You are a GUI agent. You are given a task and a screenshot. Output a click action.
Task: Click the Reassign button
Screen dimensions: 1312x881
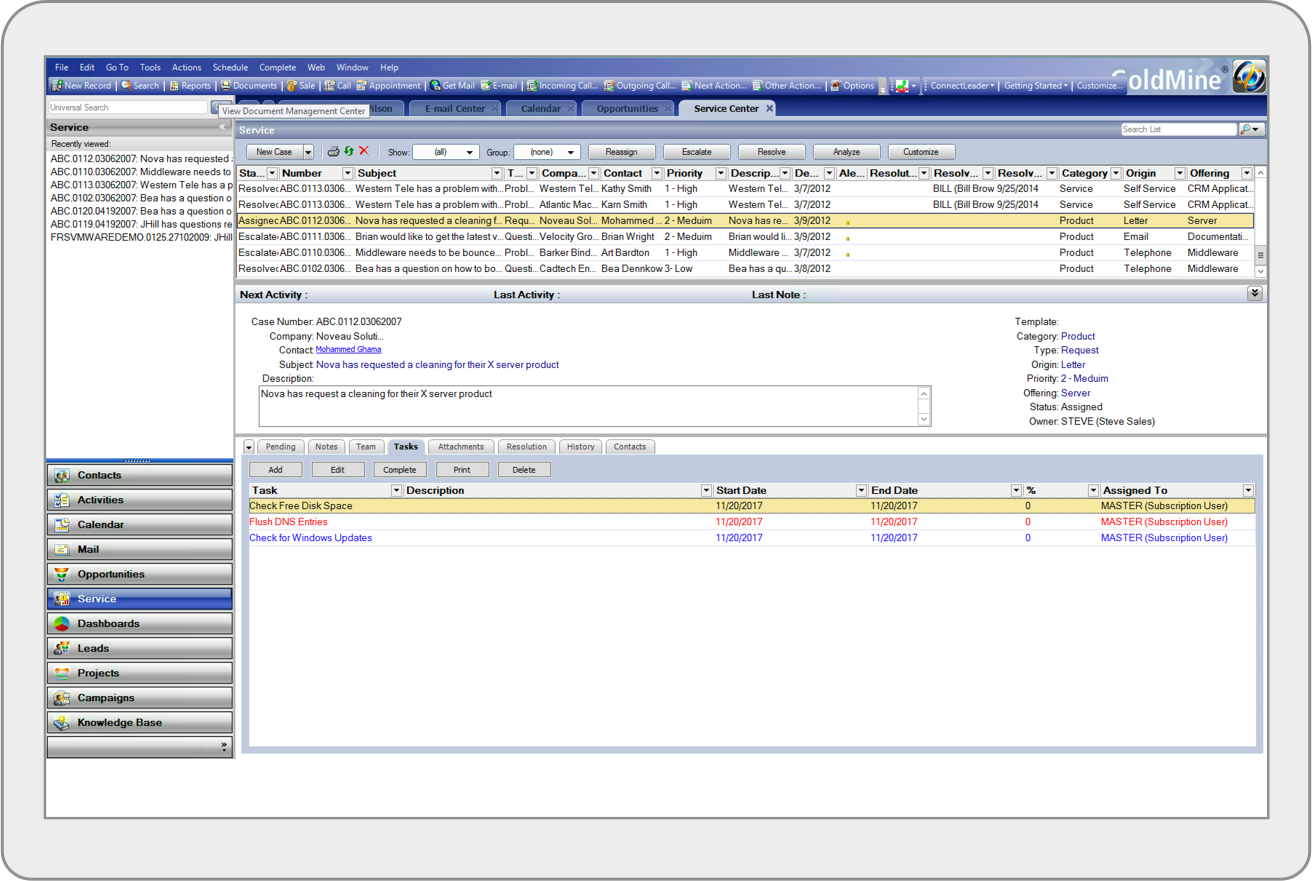point(621,152)
